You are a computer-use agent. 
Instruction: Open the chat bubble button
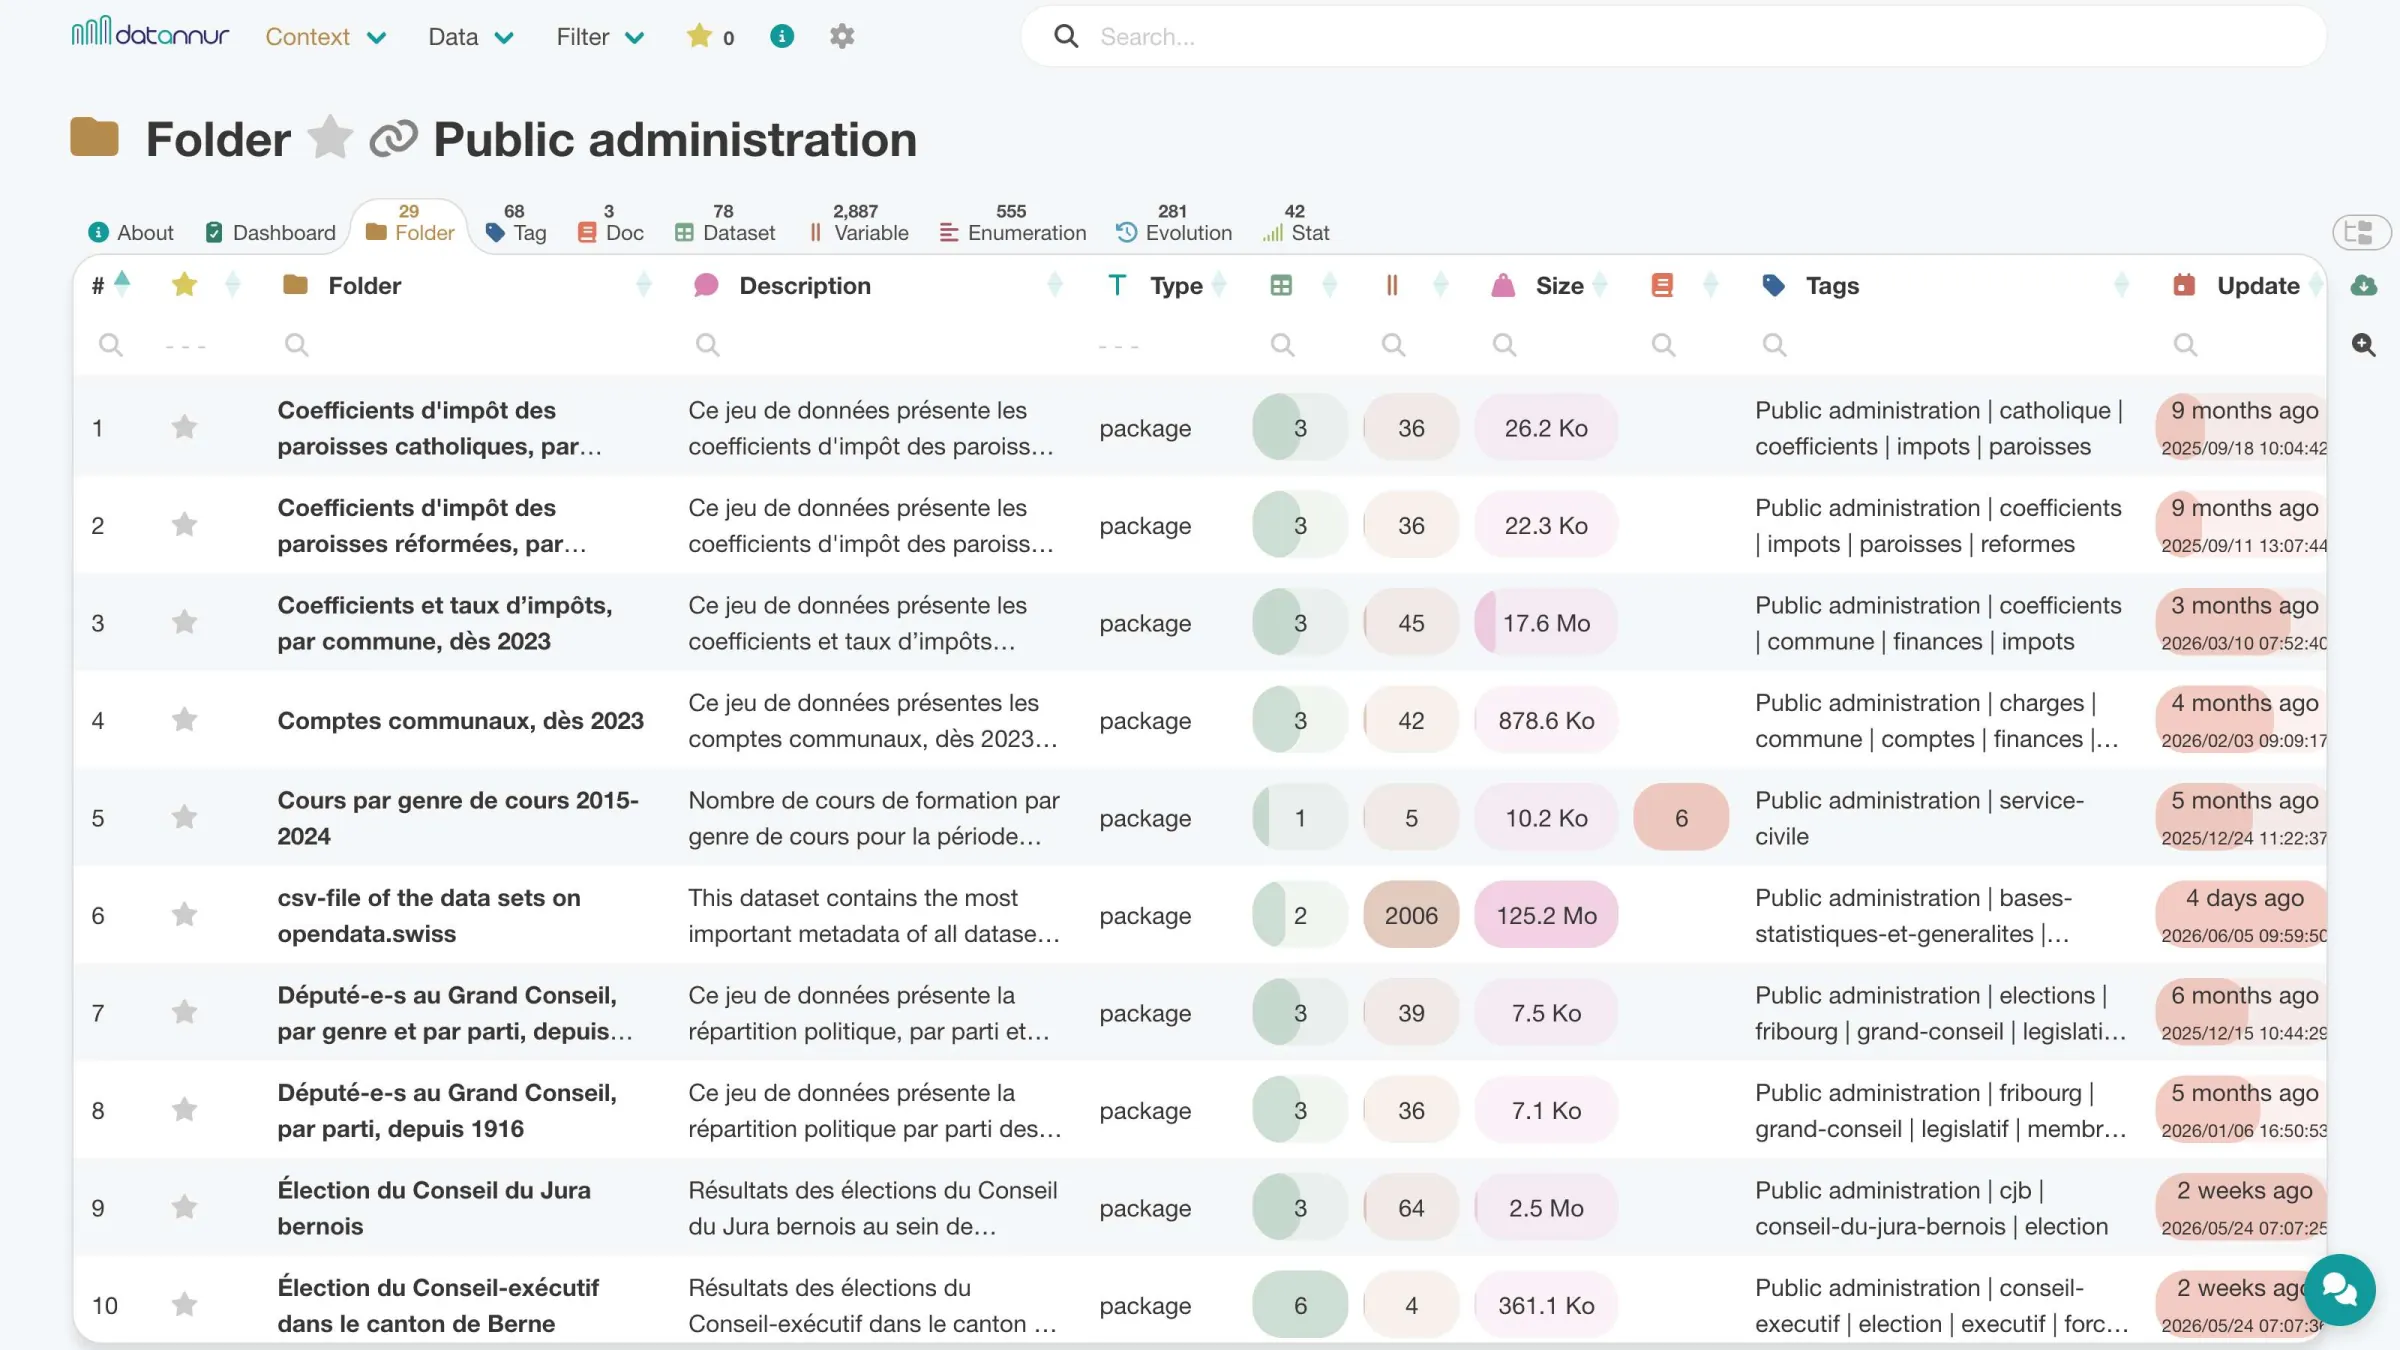(2339, 1289)
